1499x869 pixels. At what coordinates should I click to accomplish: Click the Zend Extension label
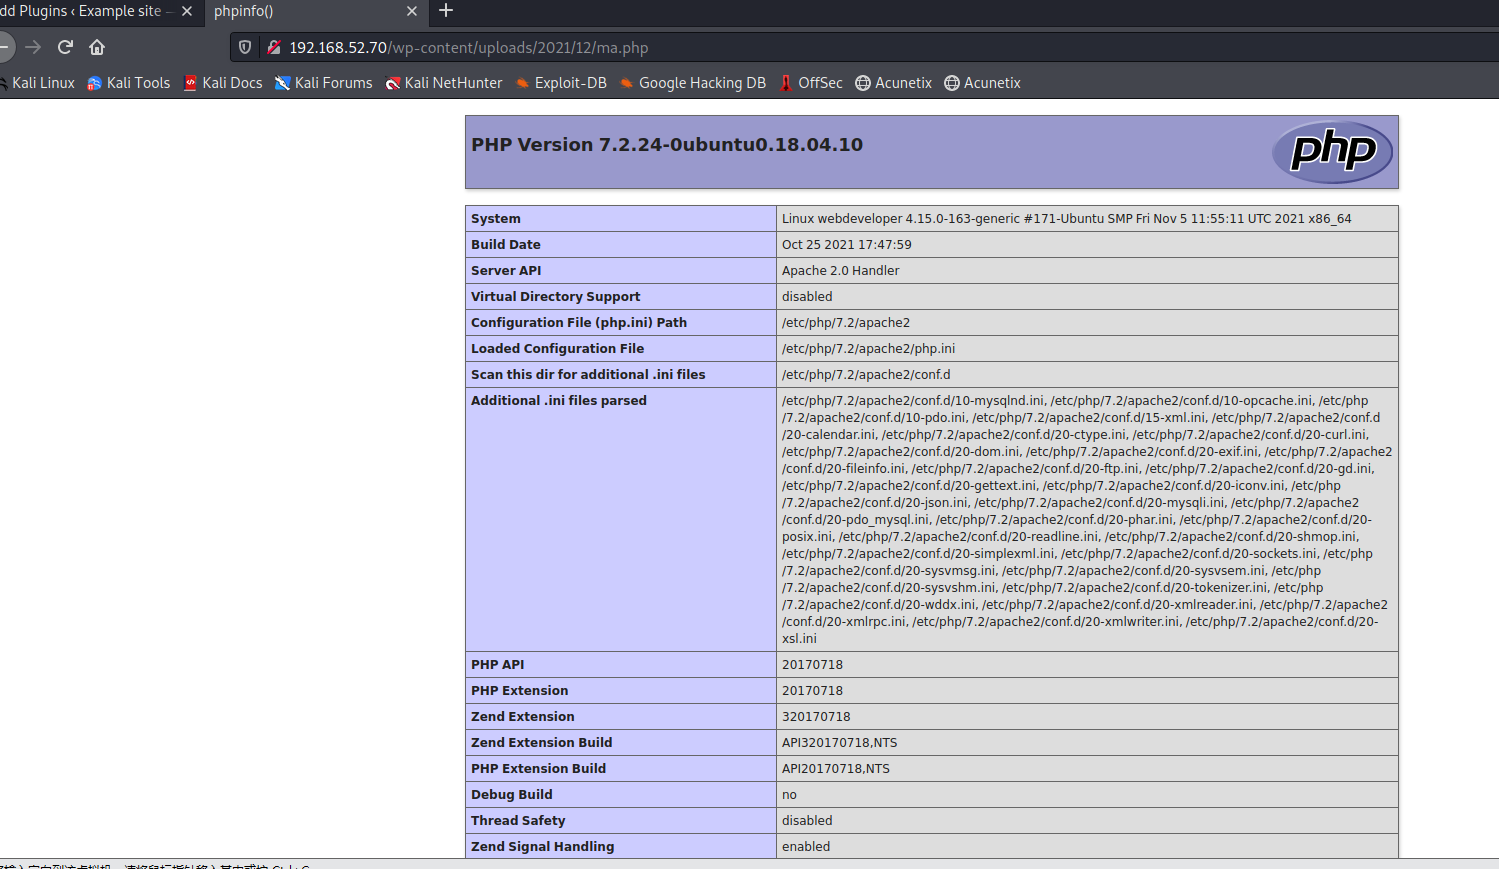523,717
